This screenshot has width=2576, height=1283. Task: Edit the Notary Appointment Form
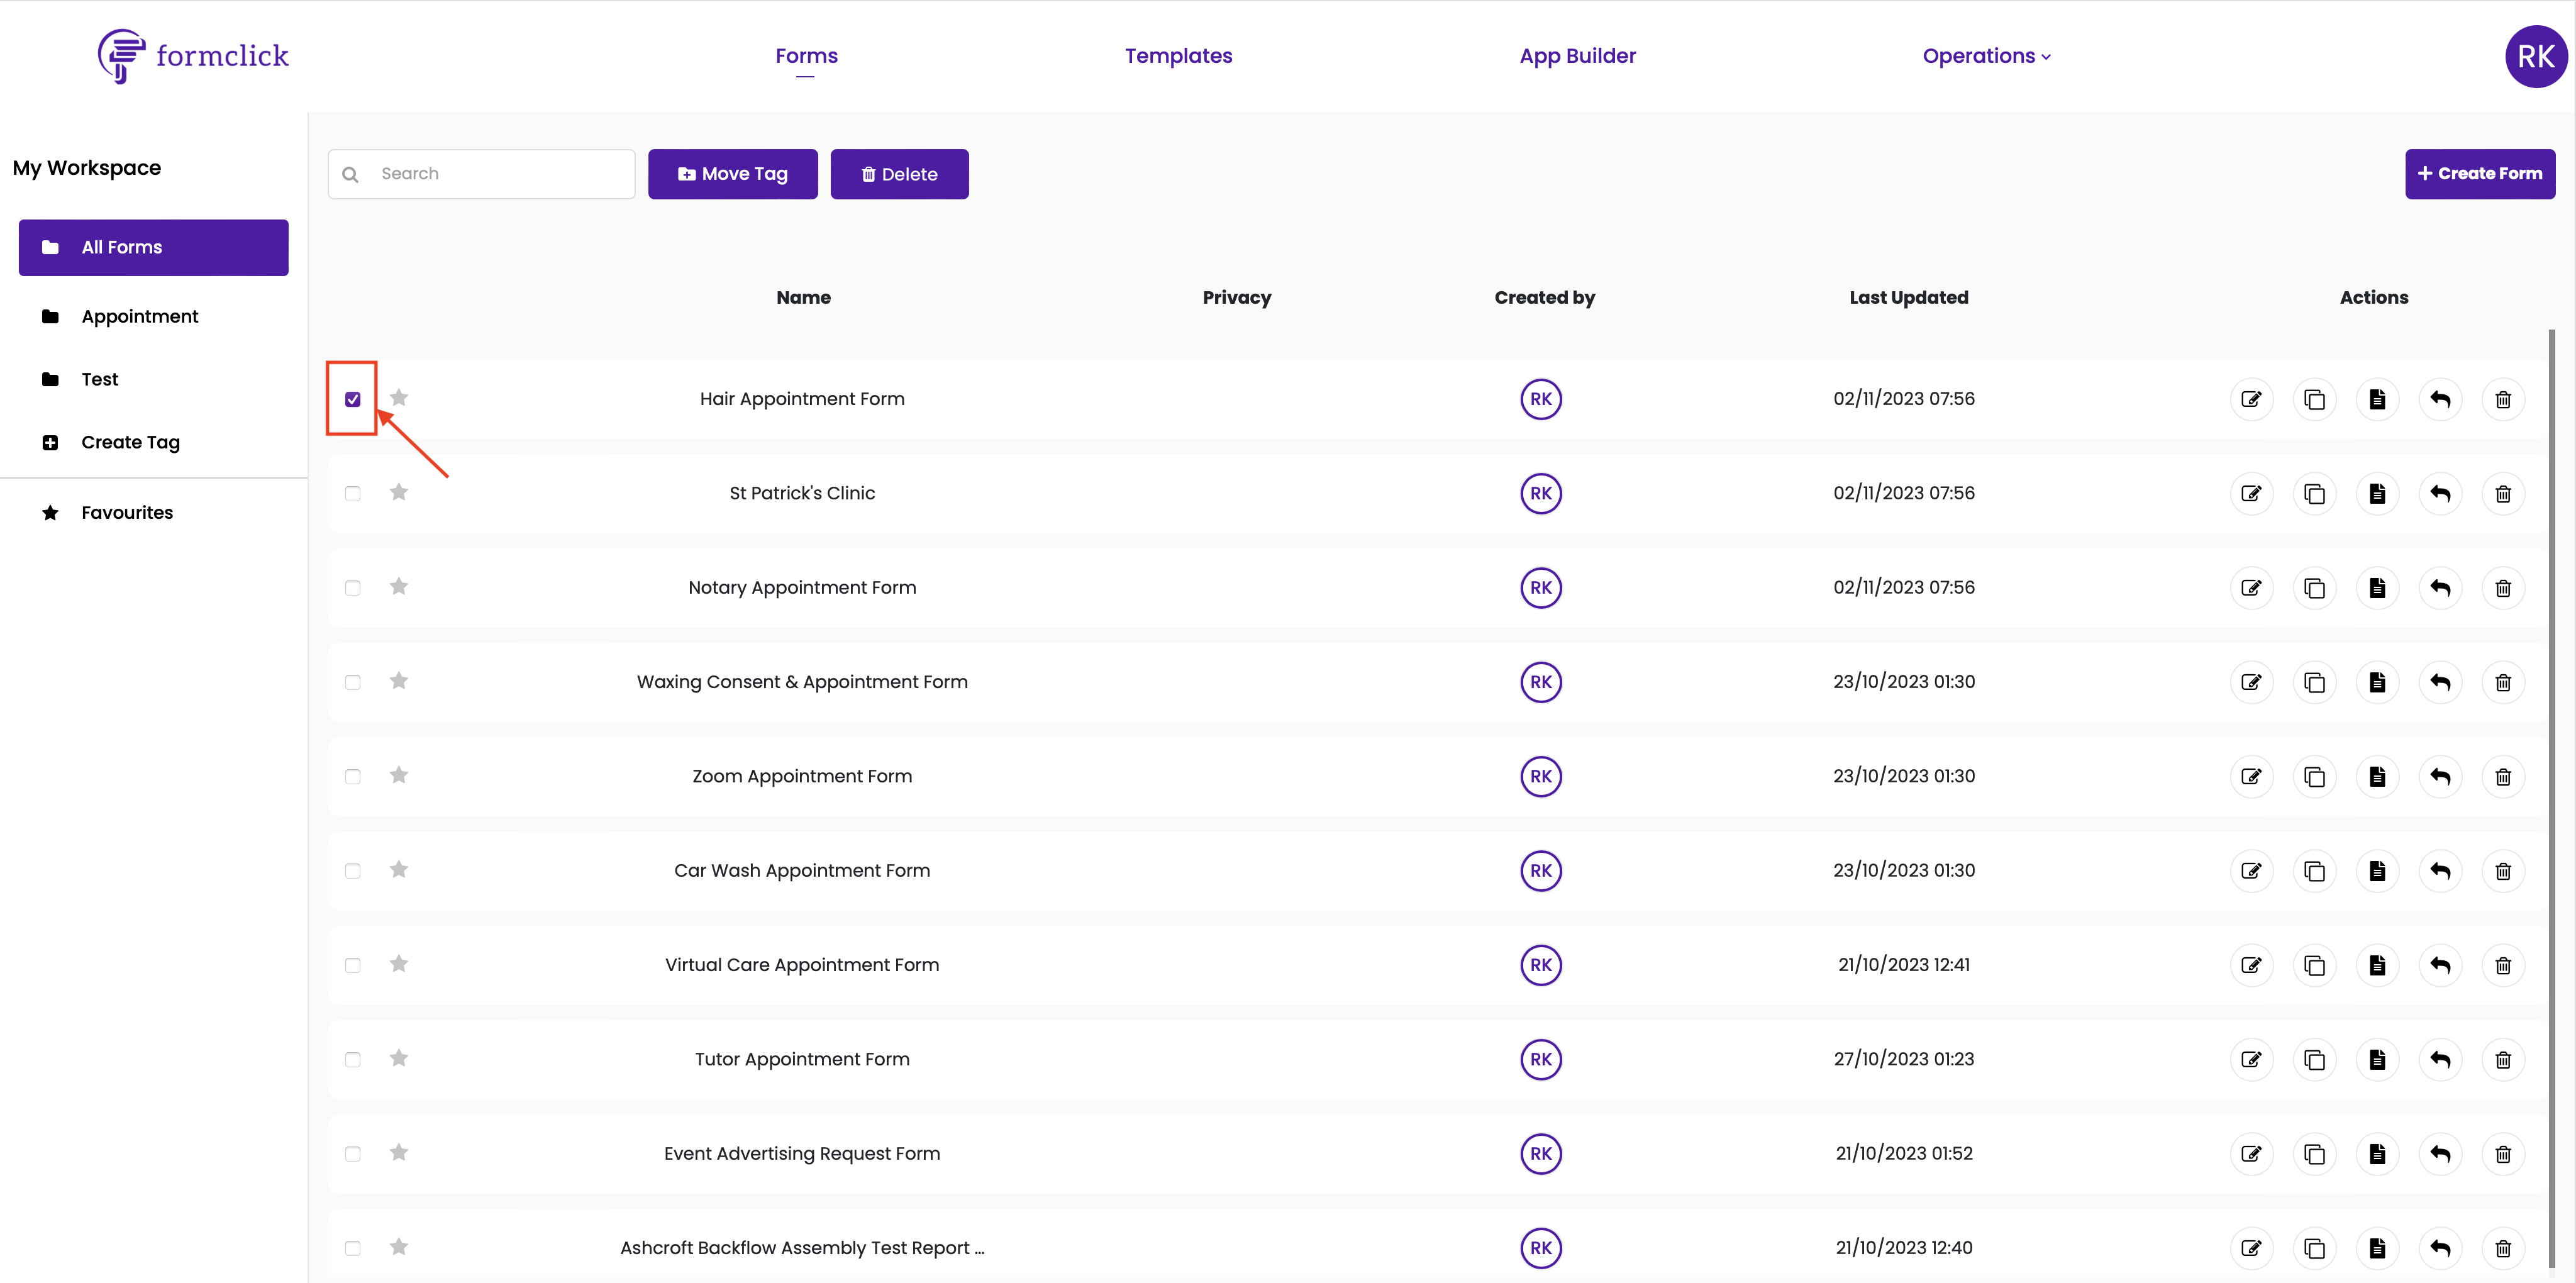click(2251, 588)
